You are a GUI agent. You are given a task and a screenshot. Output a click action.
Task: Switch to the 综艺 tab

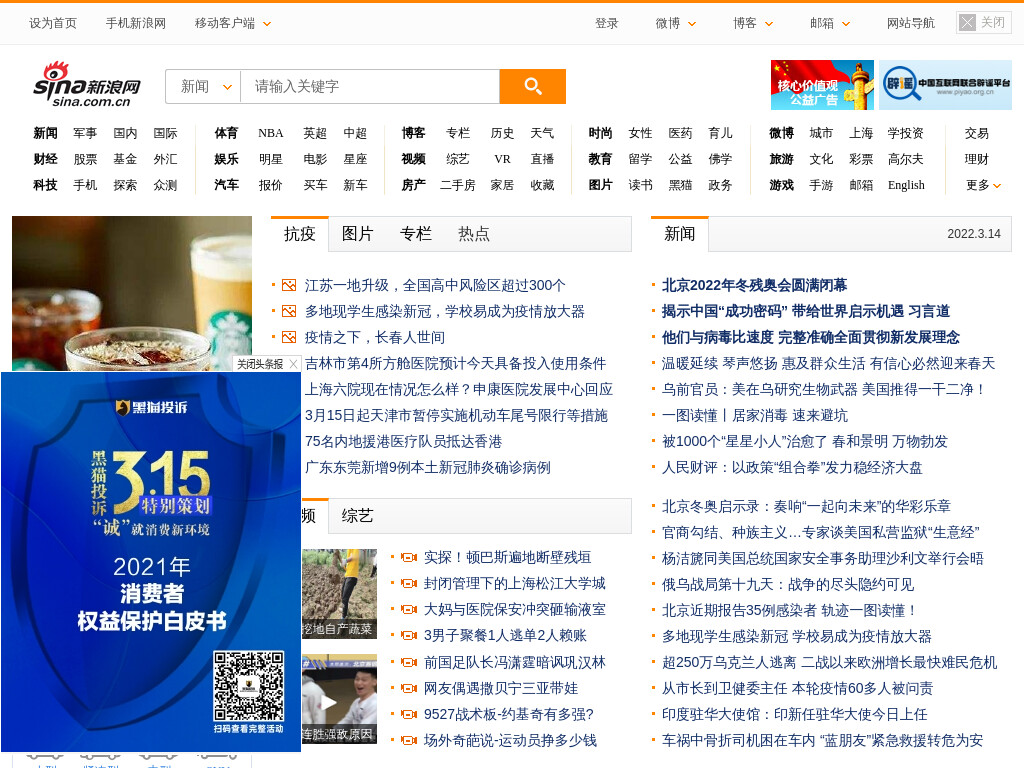pyautogui.click(x=357, y=516)
